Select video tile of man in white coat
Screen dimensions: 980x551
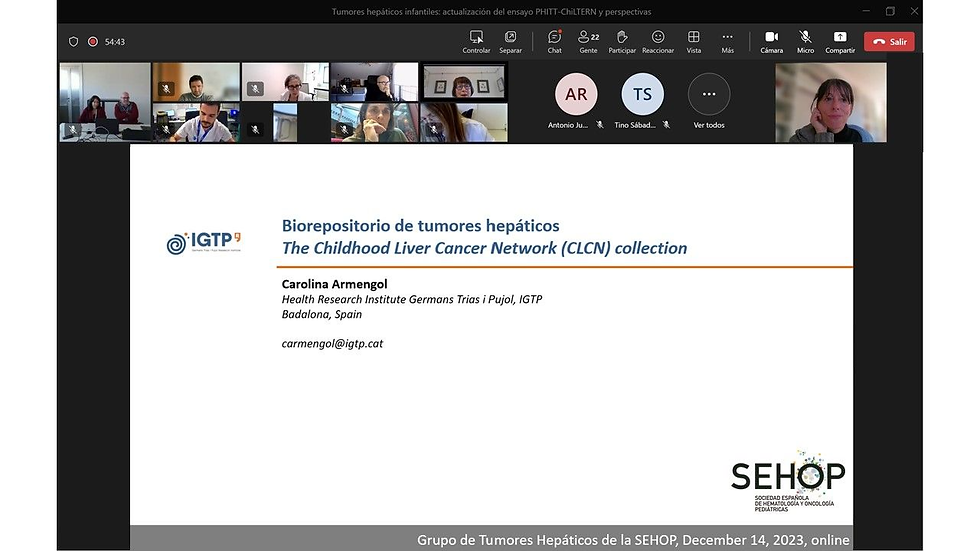coord(196,122)
